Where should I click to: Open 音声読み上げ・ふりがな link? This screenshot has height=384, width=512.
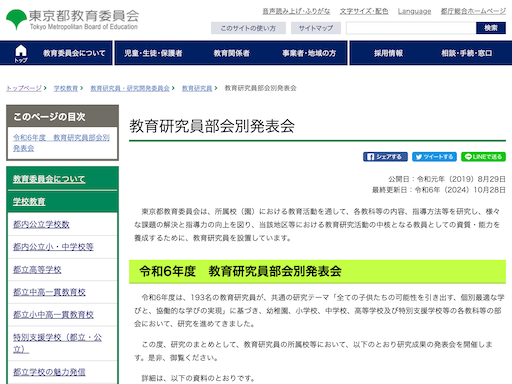point(296,11)
